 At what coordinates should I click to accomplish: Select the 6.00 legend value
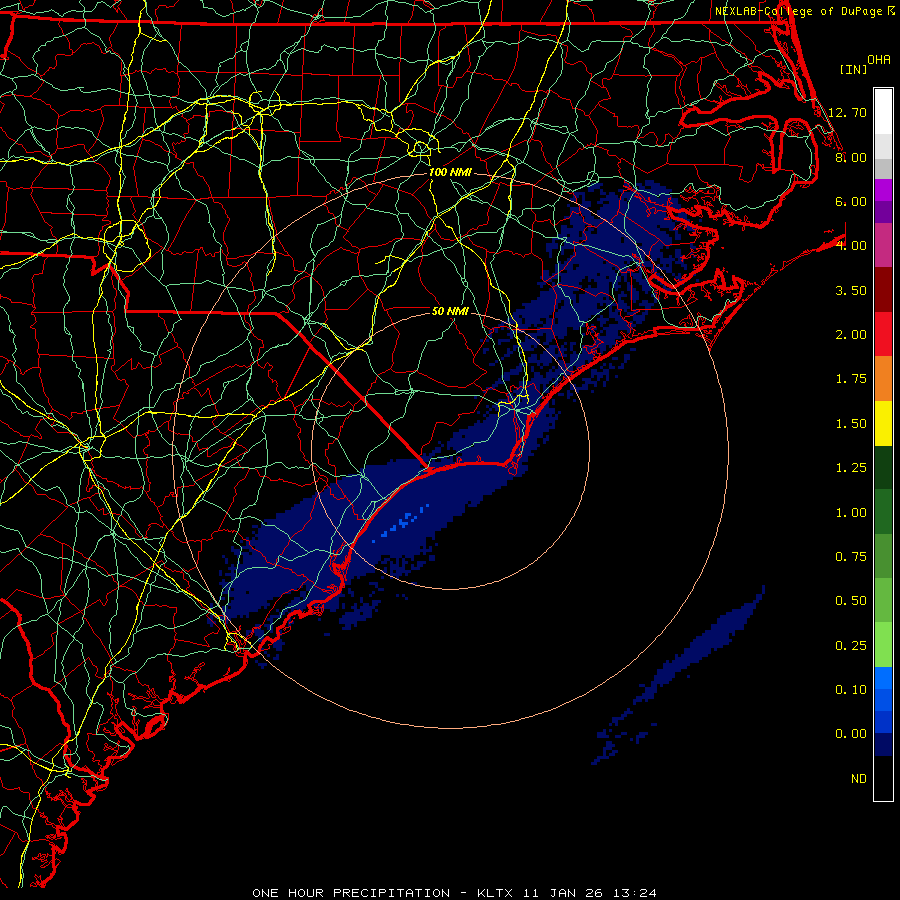[851, 201]
